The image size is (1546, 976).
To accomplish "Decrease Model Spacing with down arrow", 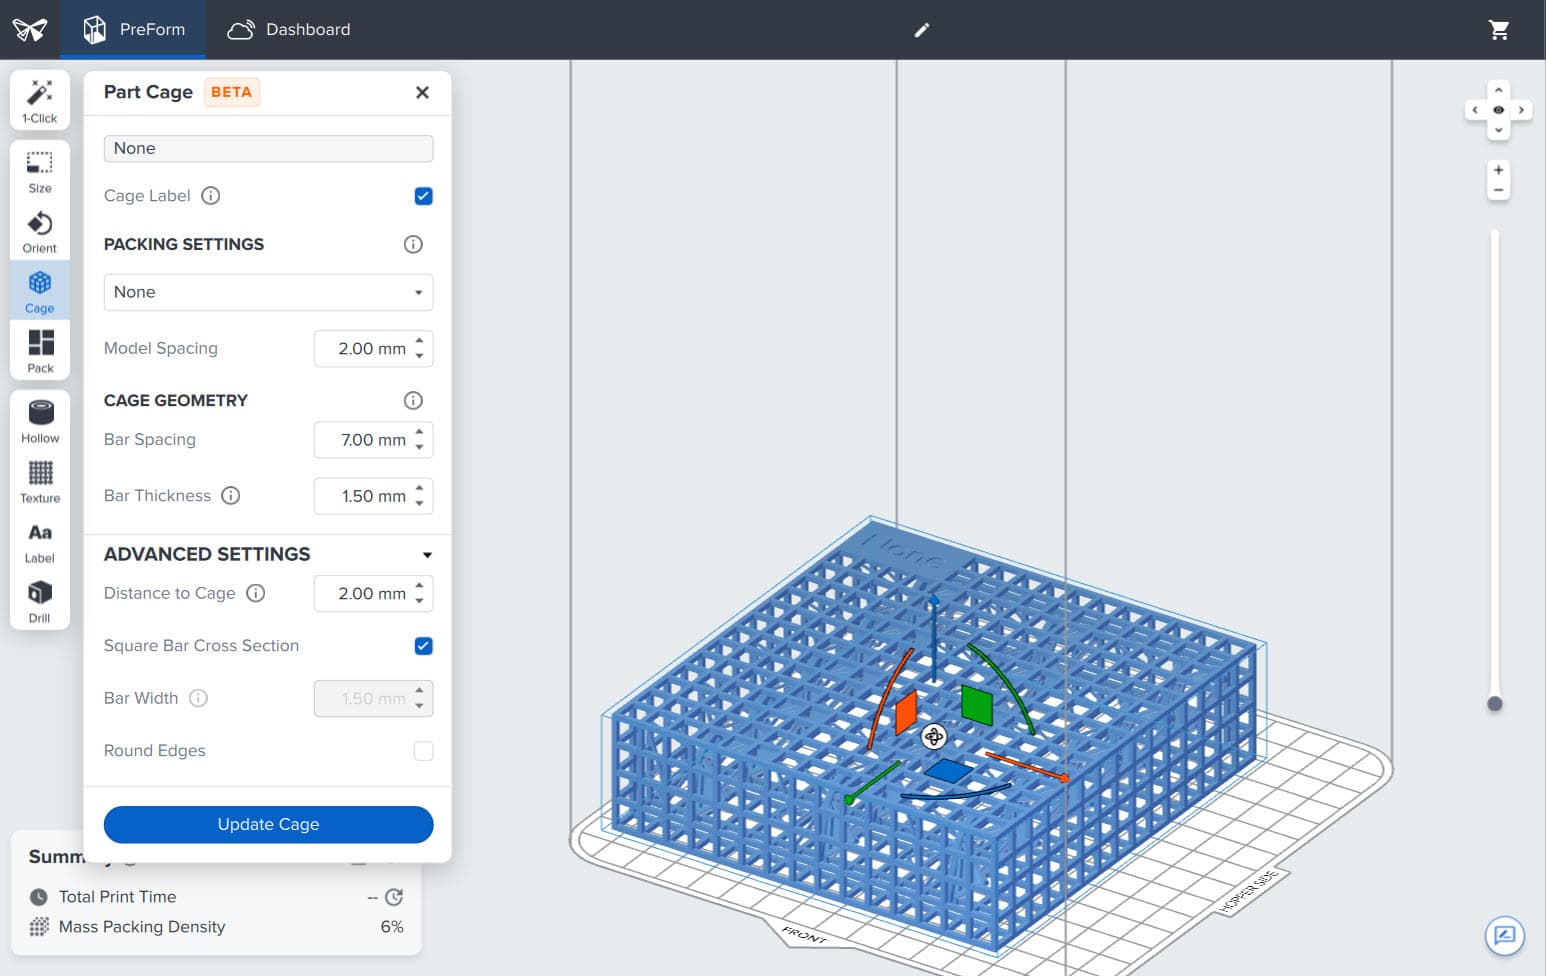I will pyautogui.click(x=420, y=355).
